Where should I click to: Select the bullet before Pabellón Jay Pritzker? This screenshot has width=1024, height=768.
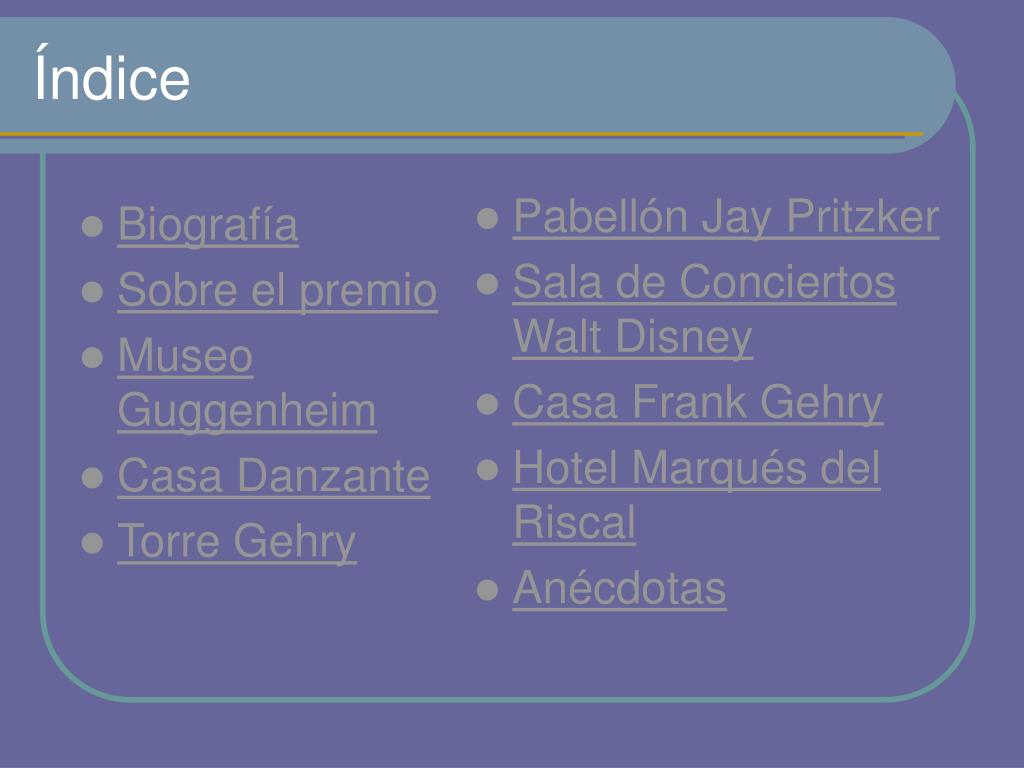tap(489, 217)
